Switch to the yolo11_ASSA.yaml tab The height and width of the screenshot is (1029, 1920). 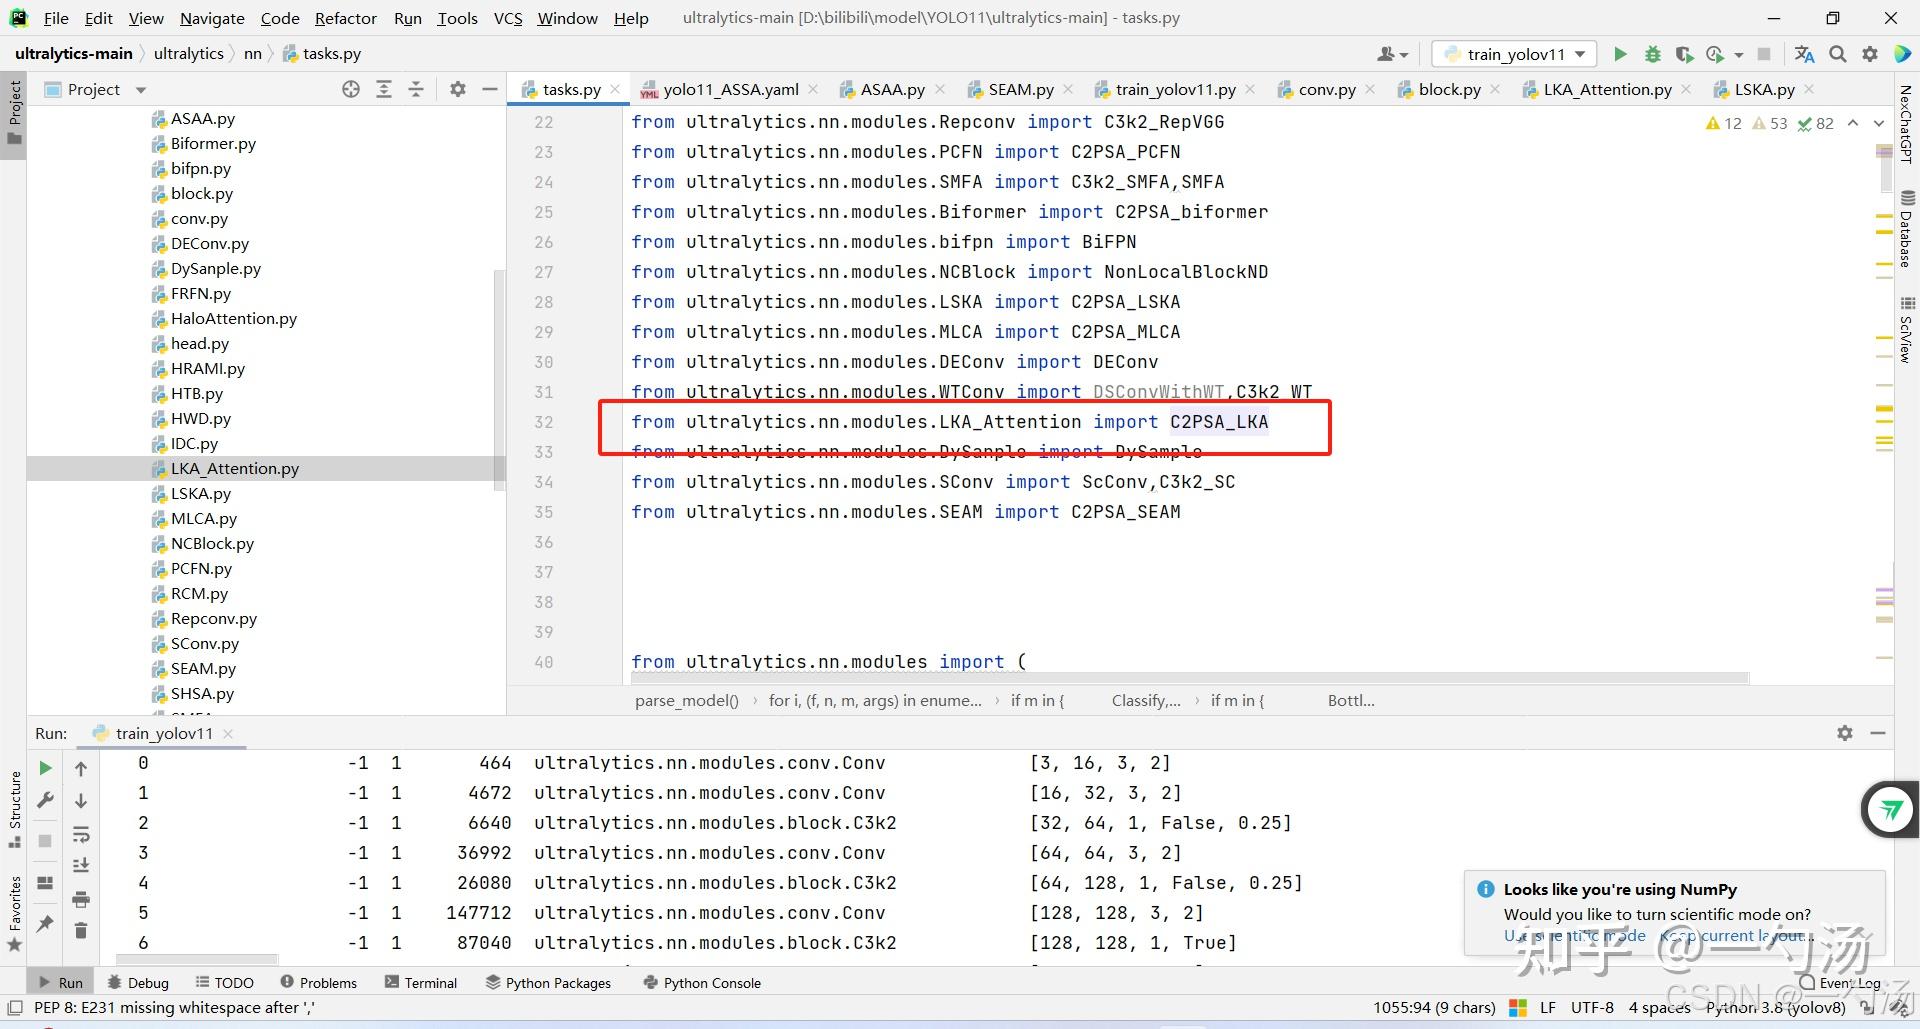click(729, 89)
